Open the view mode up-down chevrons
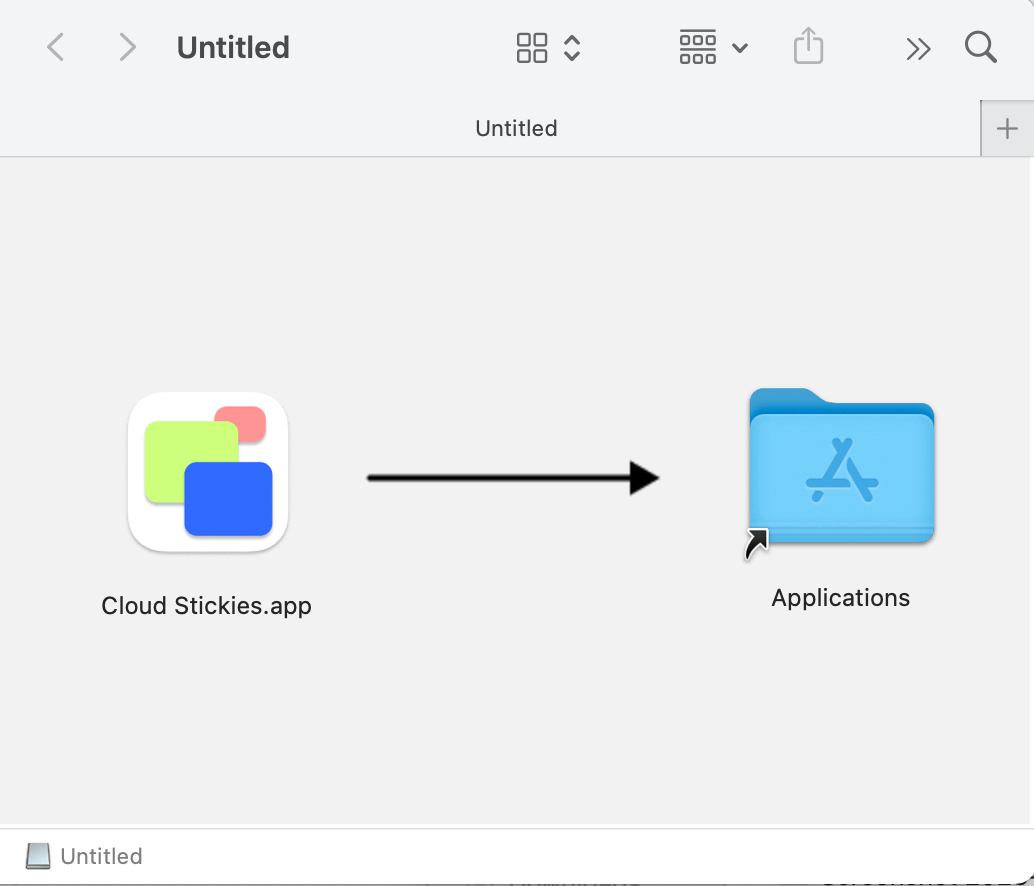 [x=572, y=47]
